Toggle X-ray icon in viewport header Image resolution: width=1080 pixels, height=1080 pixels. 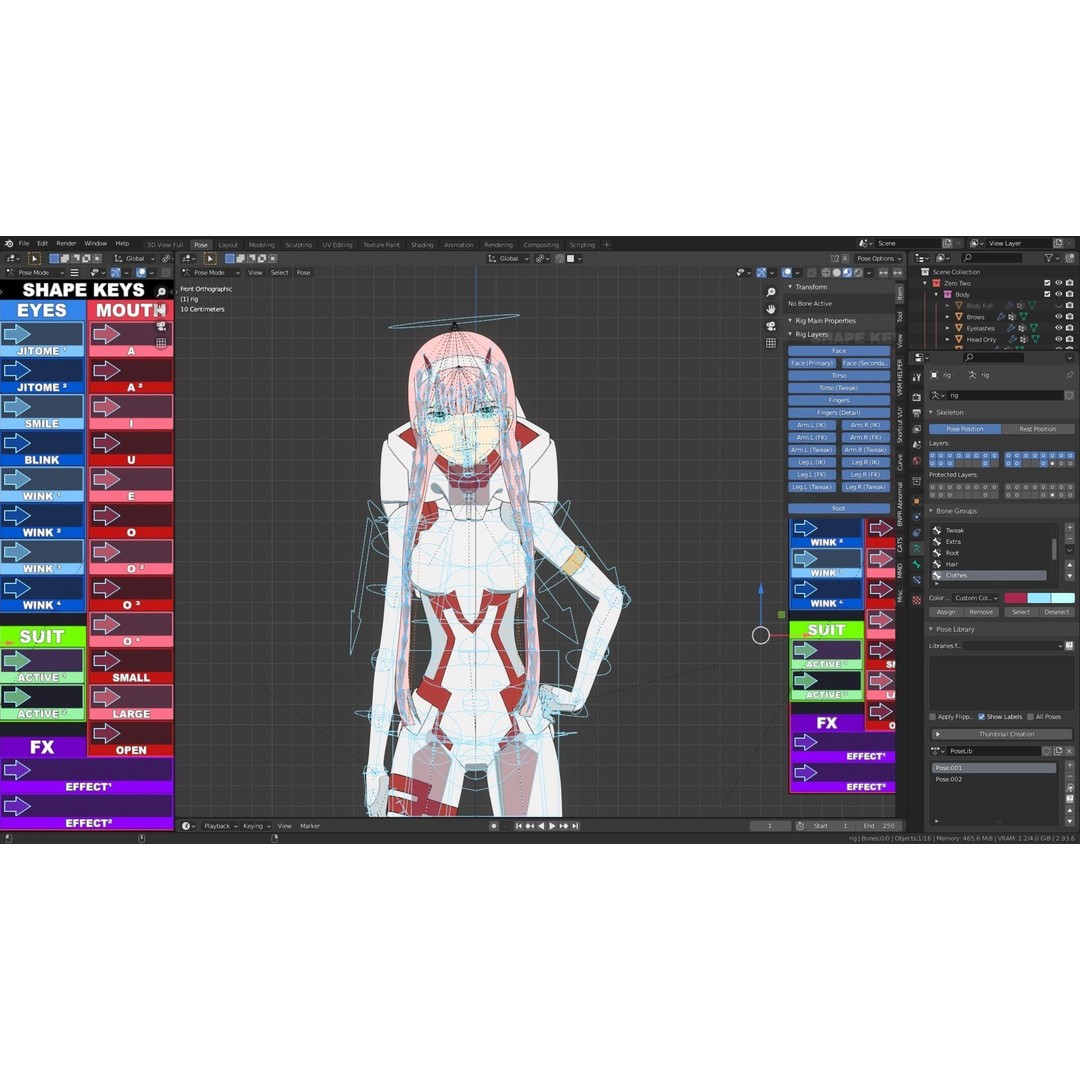812,273
